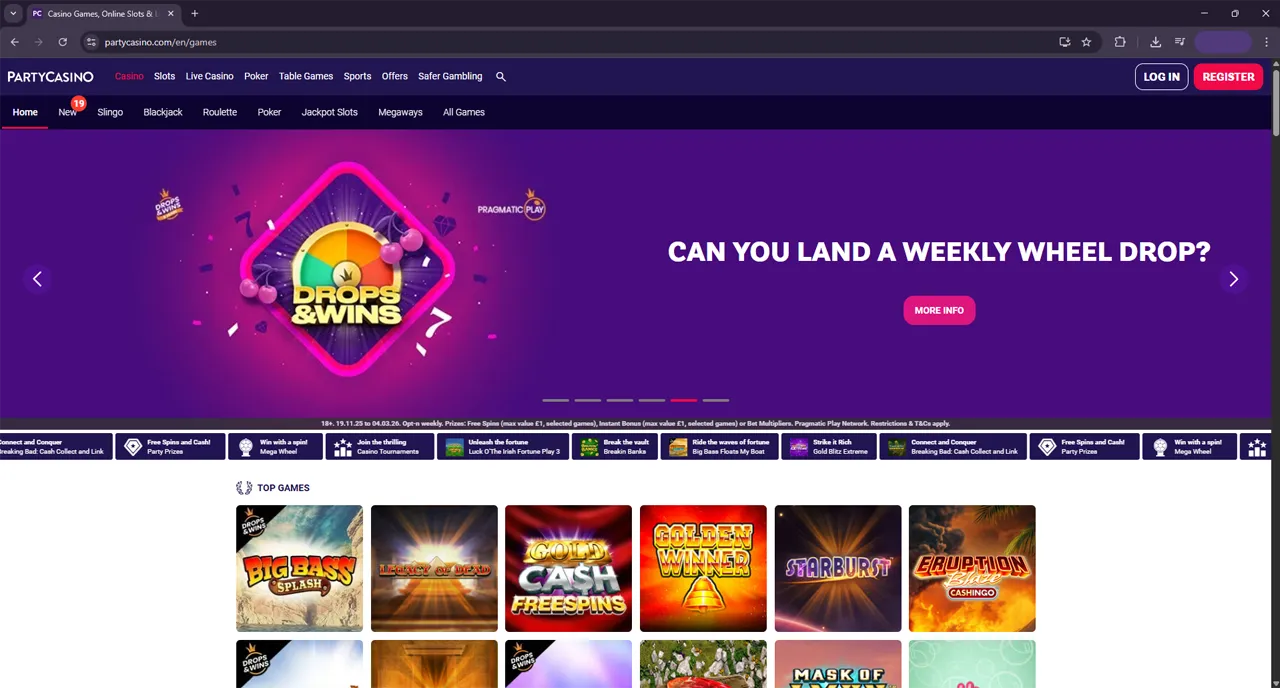Click the REGISTER button
1280x688 pixels.
pyautogui.click(x=1228, y=77)
